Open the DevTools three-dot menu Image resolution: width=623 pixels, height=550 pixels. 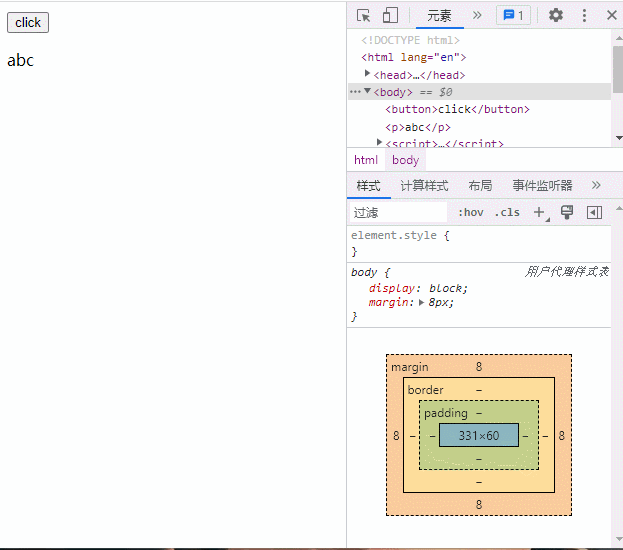[x=584, y=15]
